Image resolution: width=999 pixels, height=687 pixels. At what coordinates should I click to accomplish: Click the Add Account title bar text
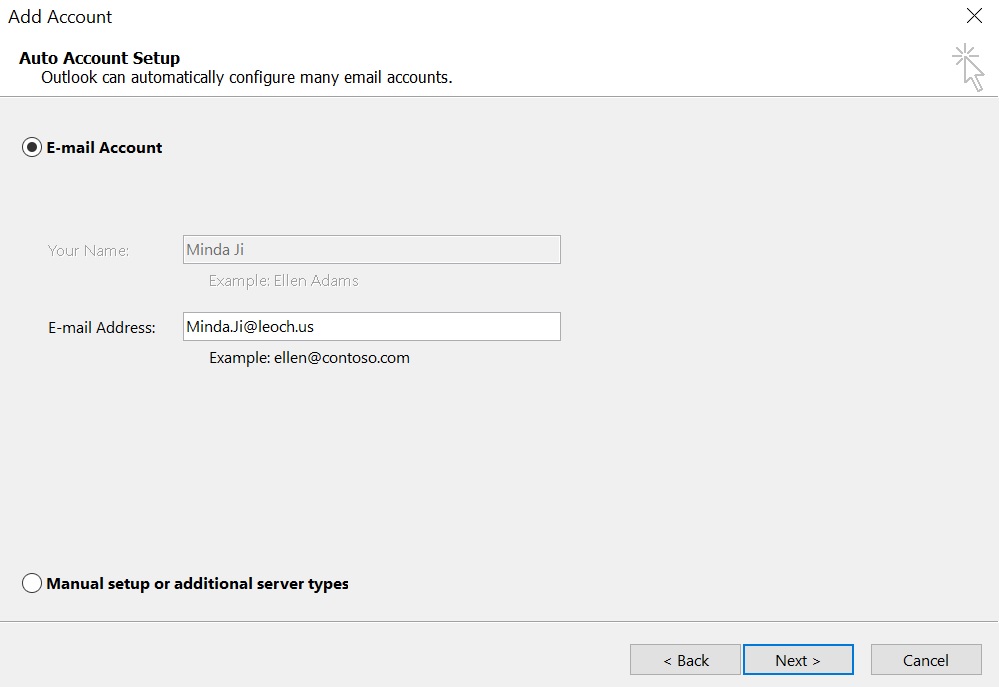60,17
